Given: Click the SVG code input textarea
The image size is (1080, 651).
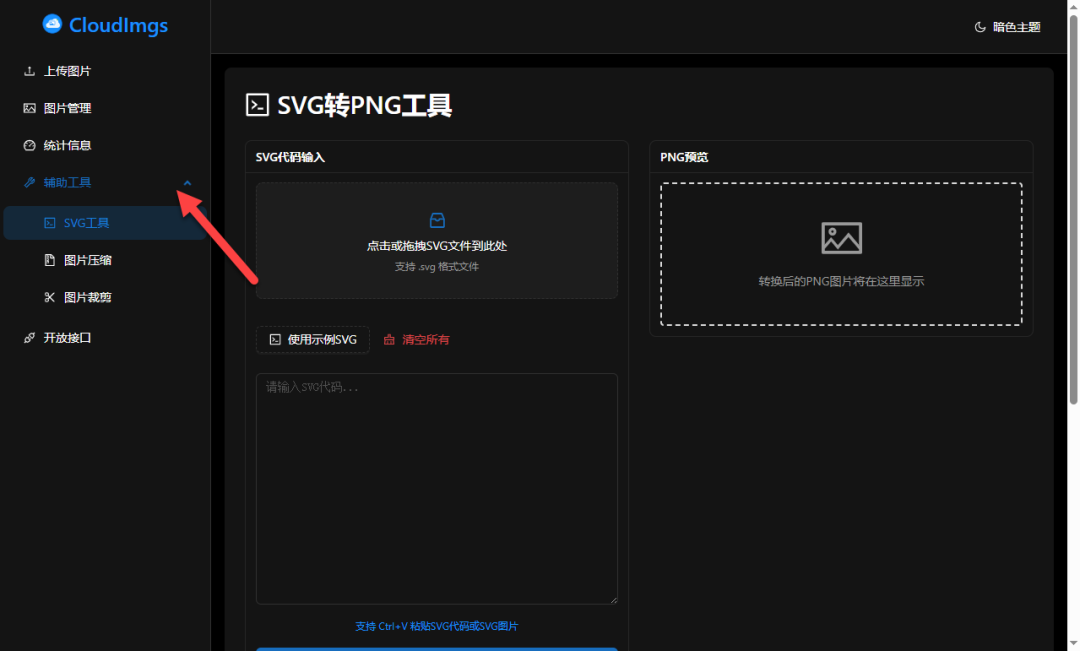Looking at the screenshot, I should click(x=437, y=488).
